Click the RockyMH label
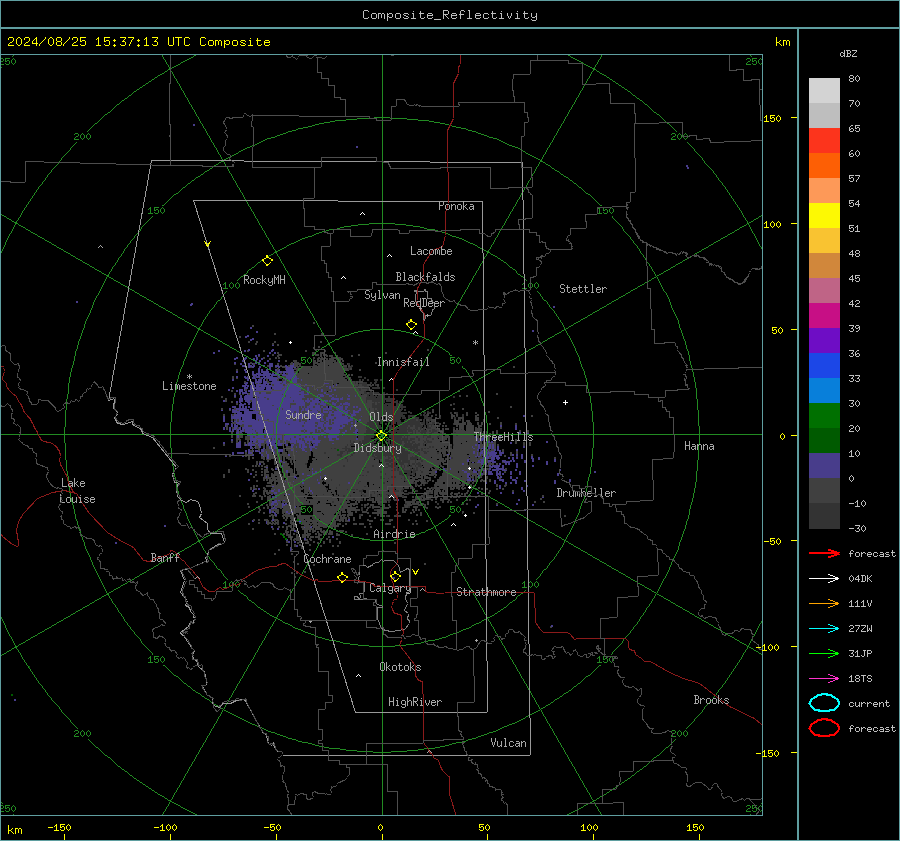Screen dimensions: 900x841 pos(264,280)
